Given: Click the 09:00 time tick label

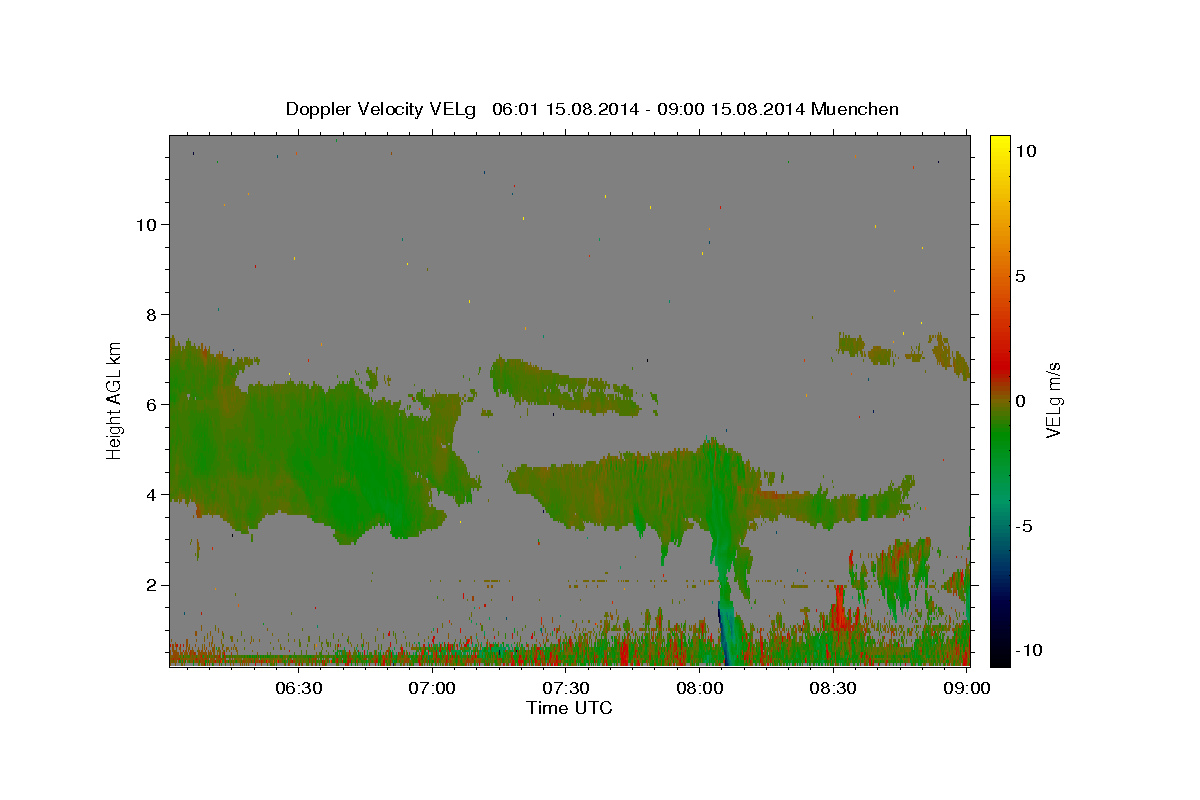Looking at the screenshot, I should 966,688.
